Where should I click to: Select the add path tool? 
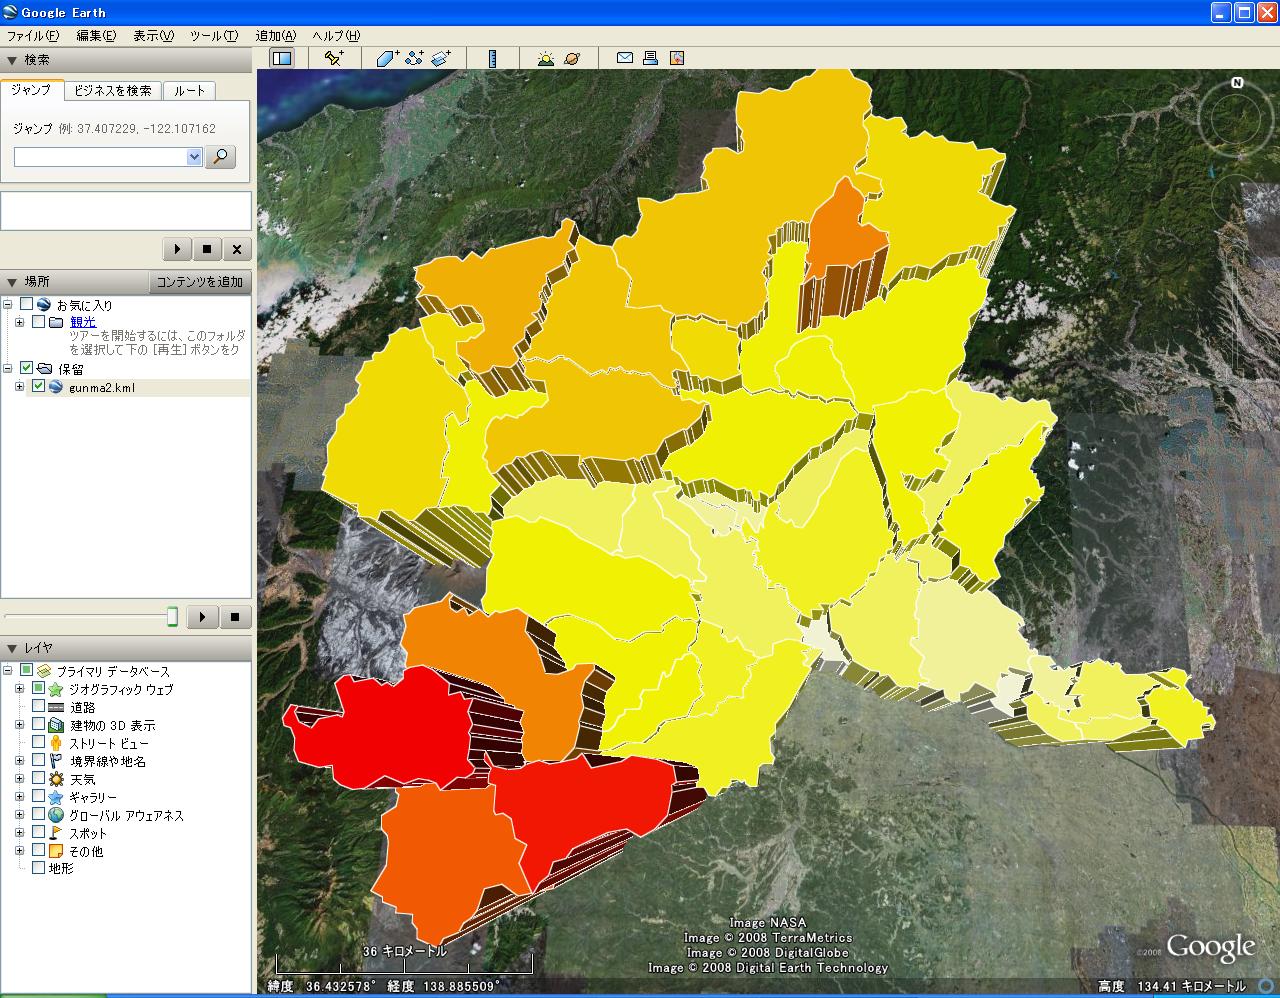tap(414, 59)
